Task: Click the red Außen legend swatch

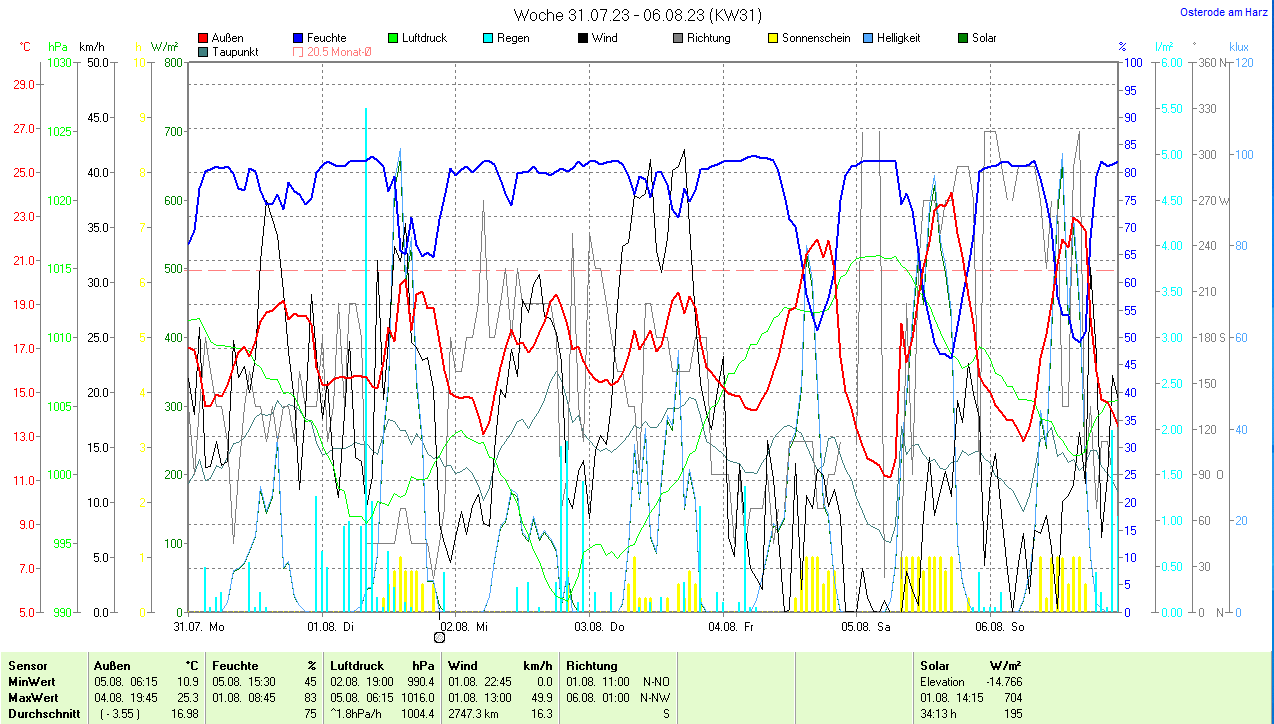Action: pyautogui.click(x=204, y=39)
